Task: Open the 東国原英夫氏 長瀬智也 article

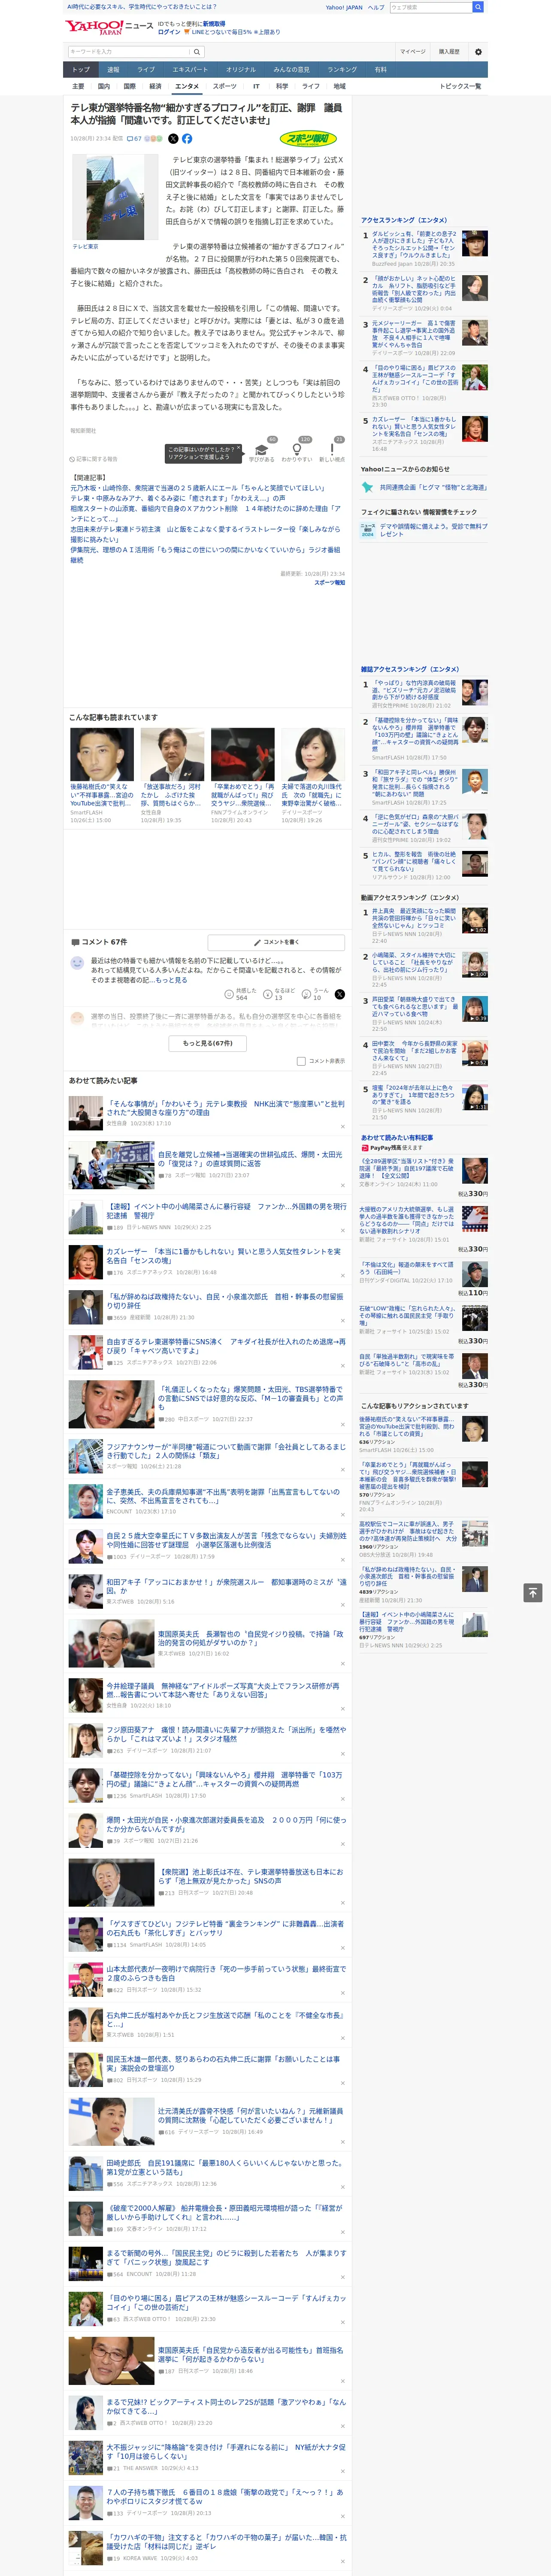Action: (250, 1638)
